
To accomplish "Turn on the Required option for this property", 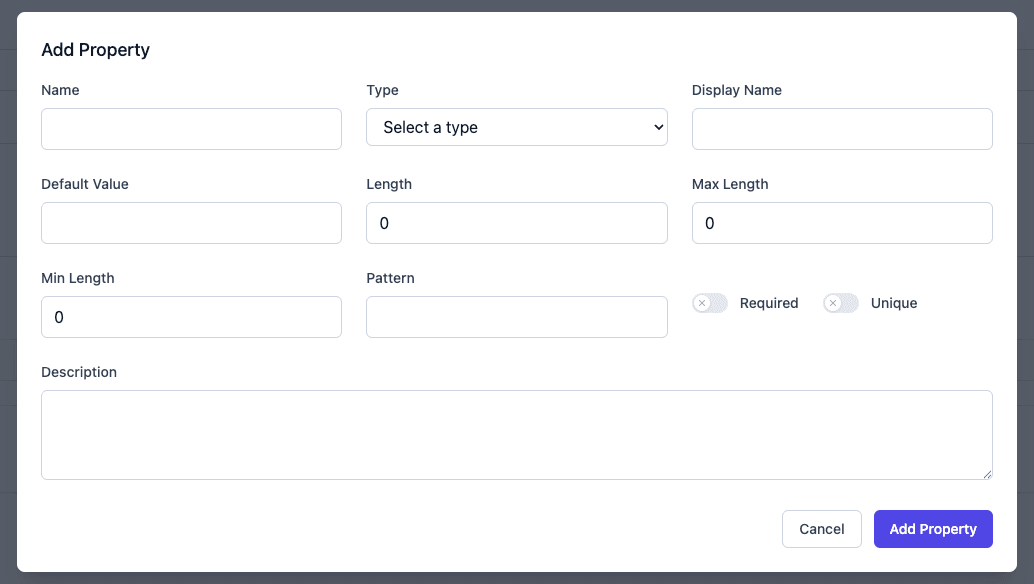I will (710, 302).
